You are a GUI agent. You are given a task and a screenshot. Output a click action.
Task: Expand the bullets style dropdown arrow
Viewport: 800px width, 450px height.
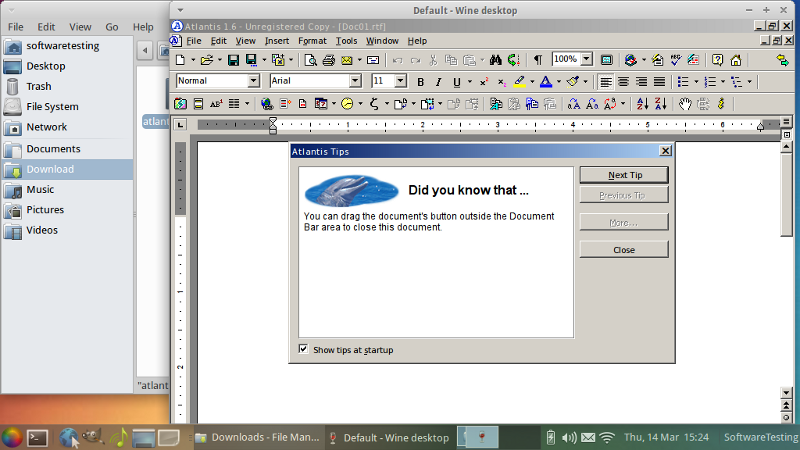pyautogui.click(x=696, y=82)
